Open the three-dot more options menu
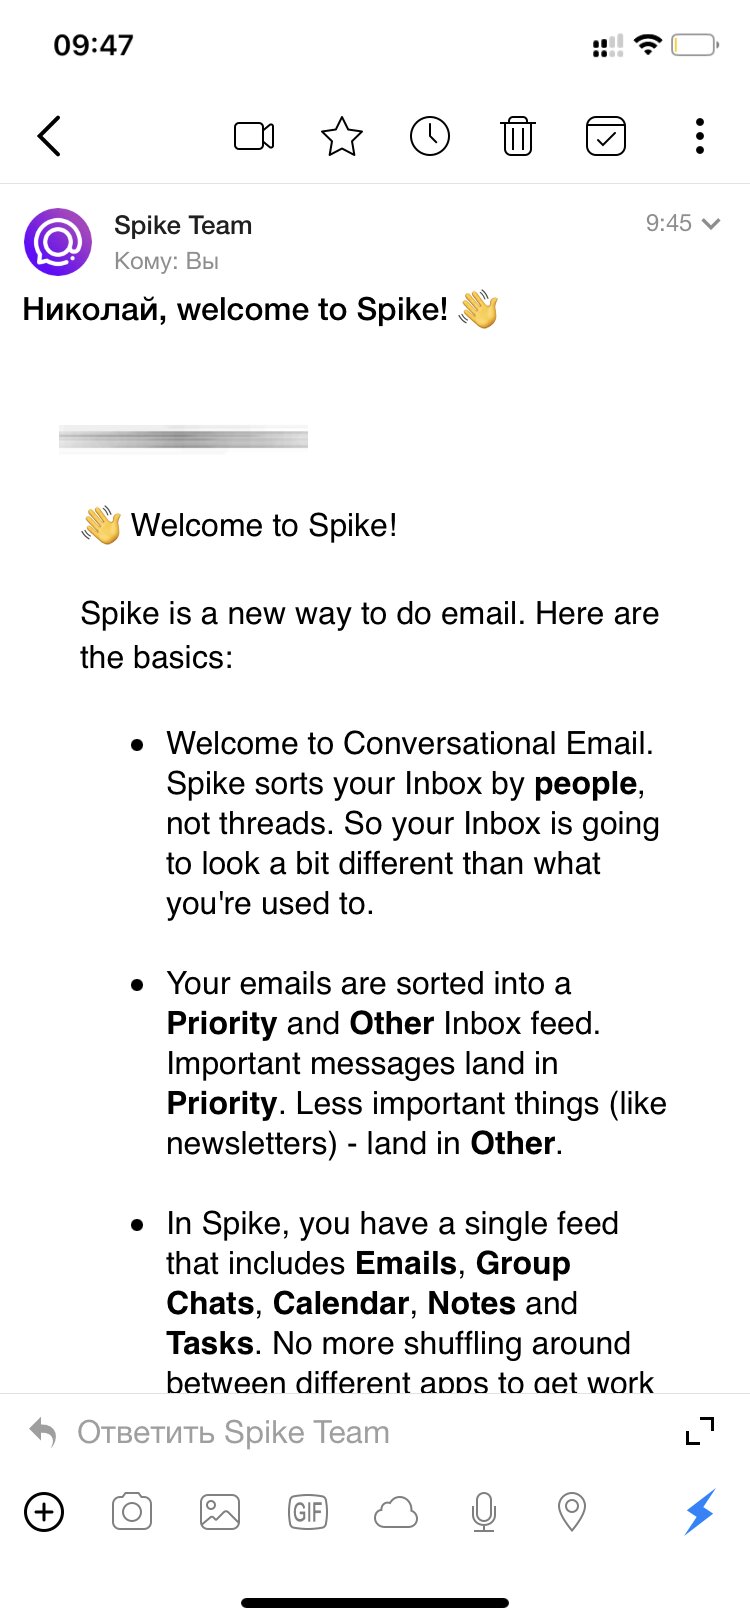The width and height of the screenshot is (750, 1624). 700,136
